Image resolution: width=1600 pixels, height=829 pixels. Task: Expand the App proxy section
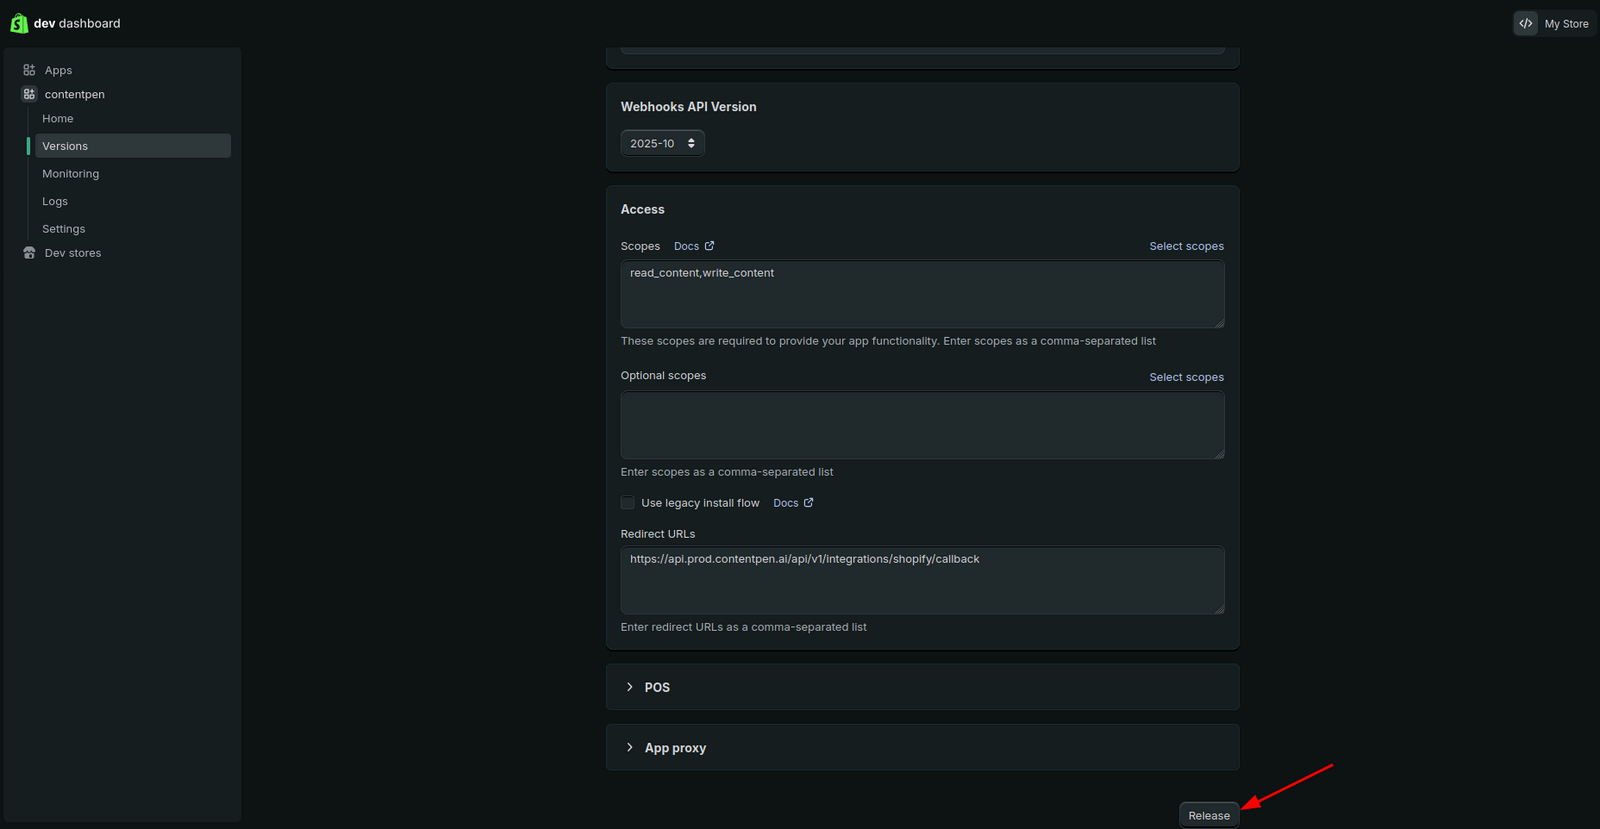pyautogui.click(x=629, y=748)
